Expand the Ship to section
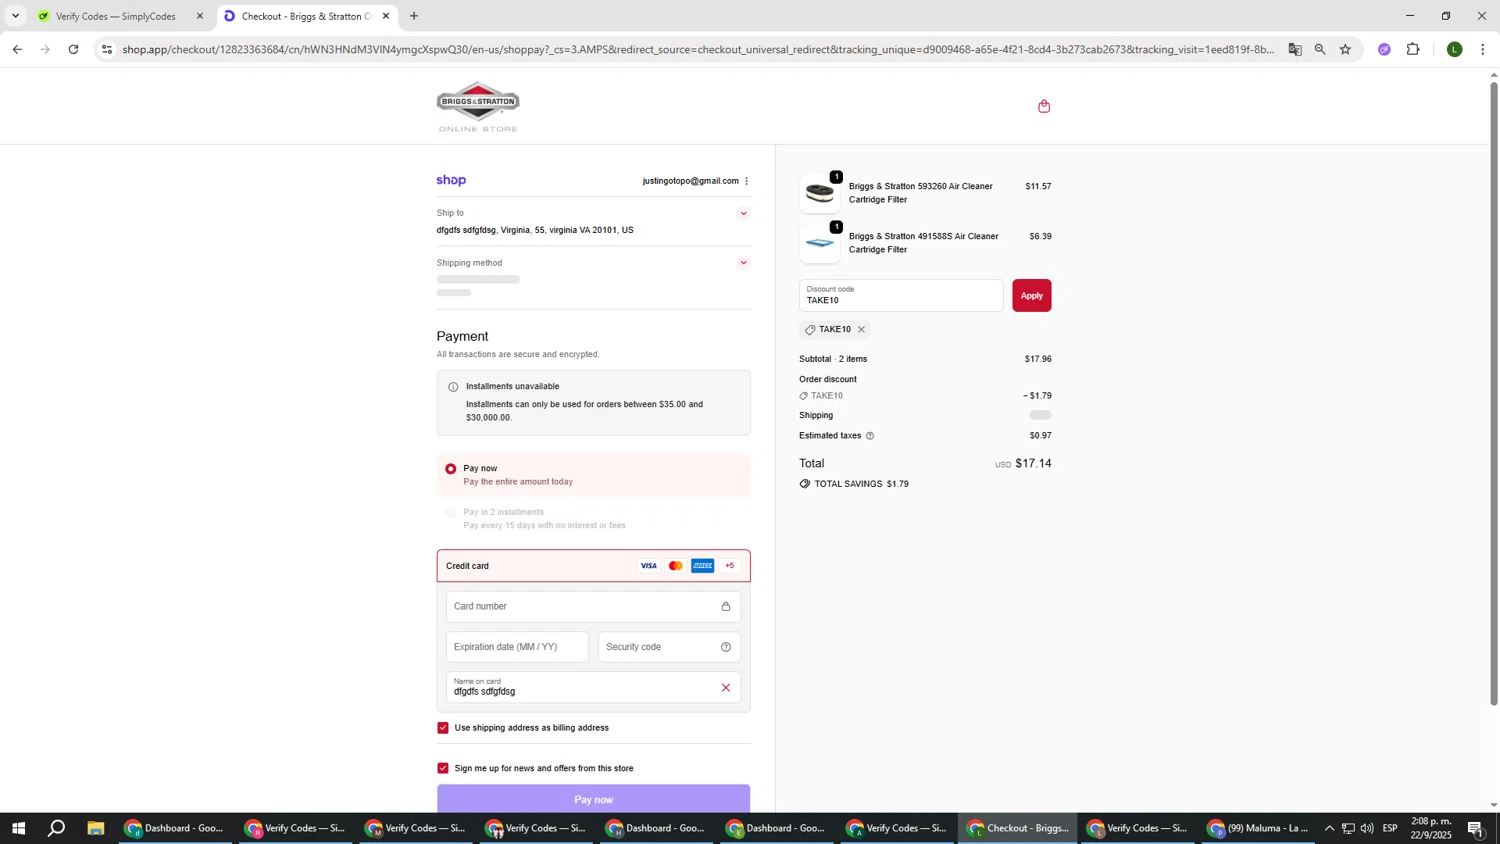1500x844 pixels. tap(743, 213)
